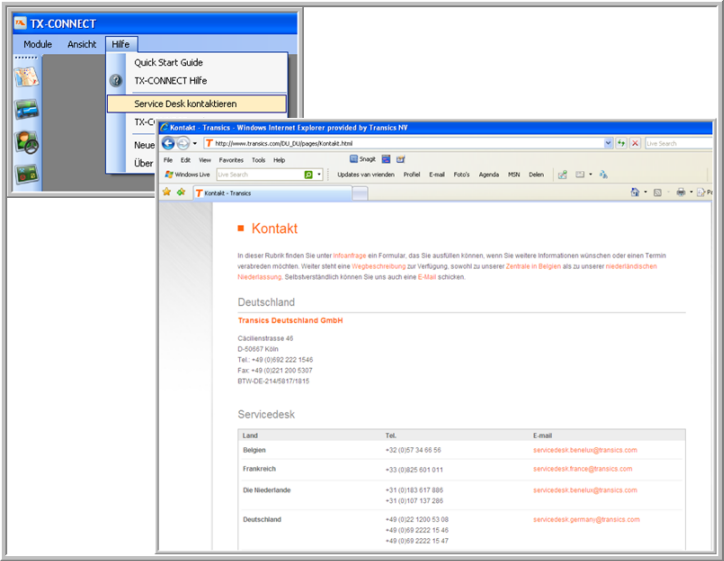Open the map module icon in TX-CONNECT sidebar

click(x=26, y=77)
